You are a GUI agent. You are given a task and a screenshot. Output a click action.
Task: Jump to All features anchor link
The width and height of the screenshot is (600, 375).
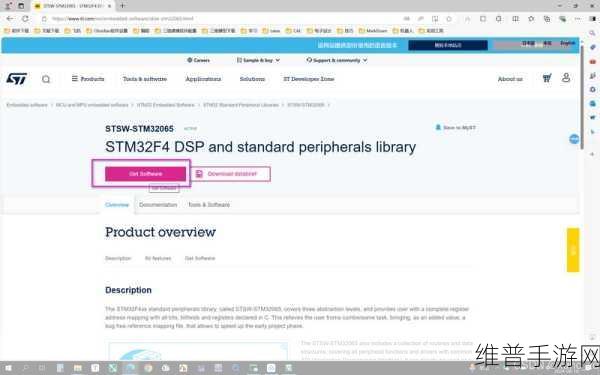pos(158,258)
